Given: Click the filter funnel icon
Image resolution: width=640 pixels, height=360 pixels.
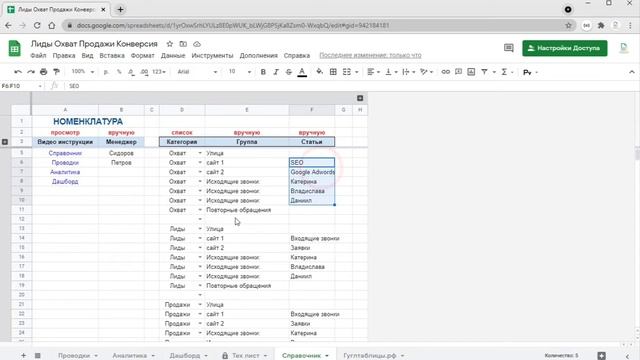Looking at the screenshot, I should [484, 72].
